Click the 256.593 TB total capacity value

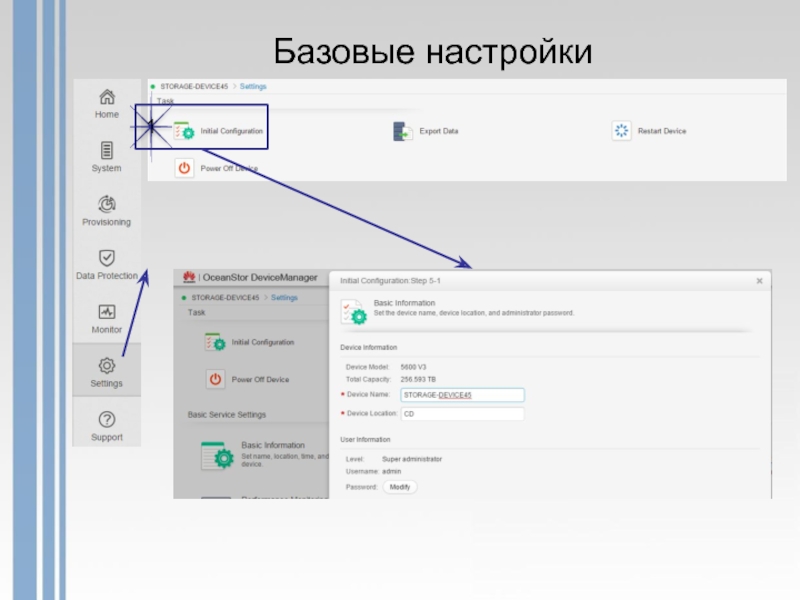coord(418,379)
